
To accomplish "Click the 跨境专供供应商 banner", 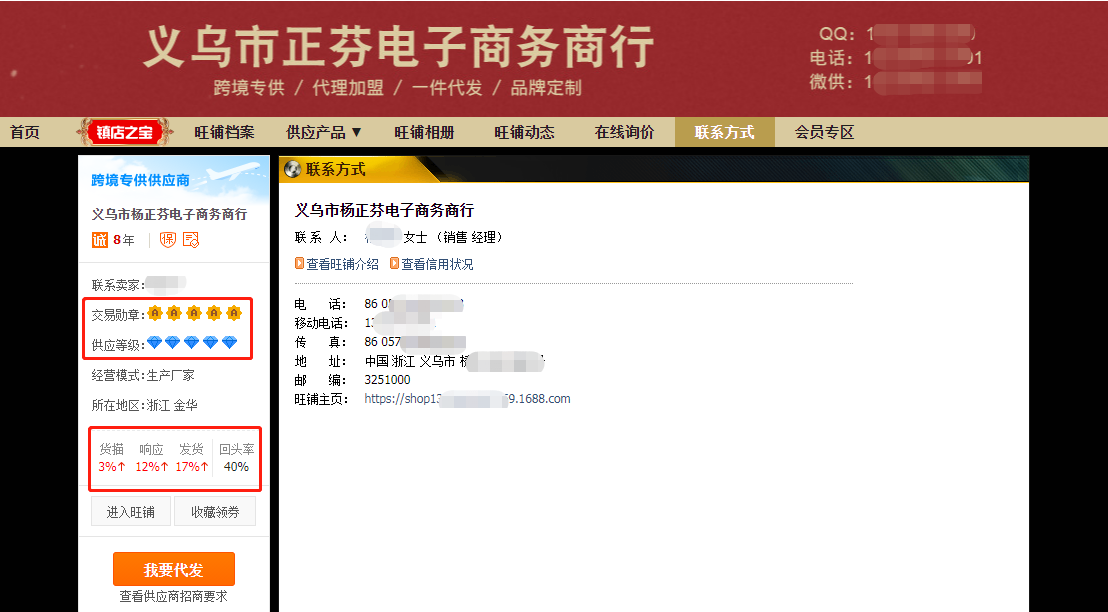I will pyautogui.click(x=174, y=180).
